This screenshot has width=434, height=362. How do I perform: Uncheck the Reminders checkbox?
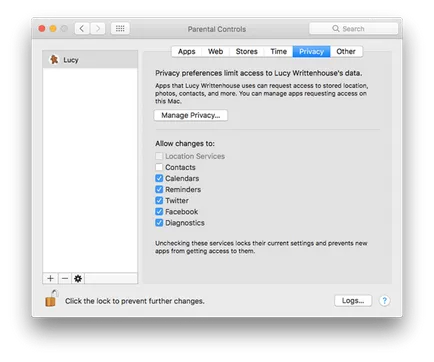(x=159, y=189)
